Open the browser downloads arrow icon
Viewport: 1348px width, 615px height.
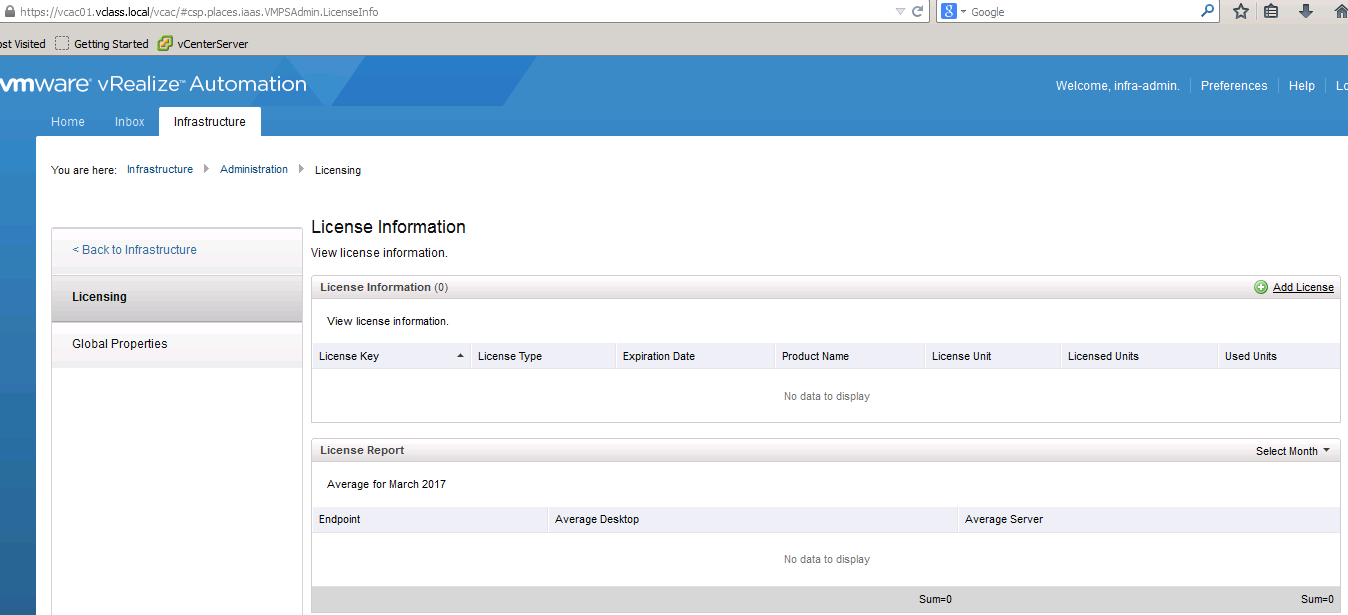1305,12
